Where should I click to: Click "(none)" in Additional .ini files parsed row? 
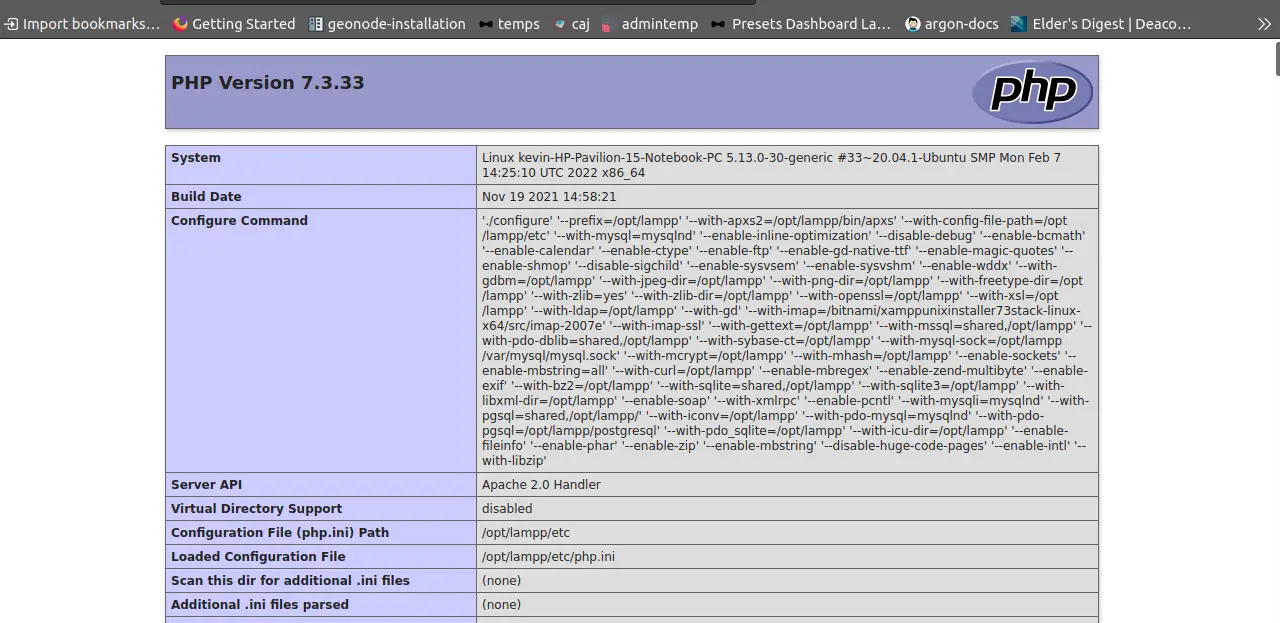pyautogui.click(x=501, y=605)
